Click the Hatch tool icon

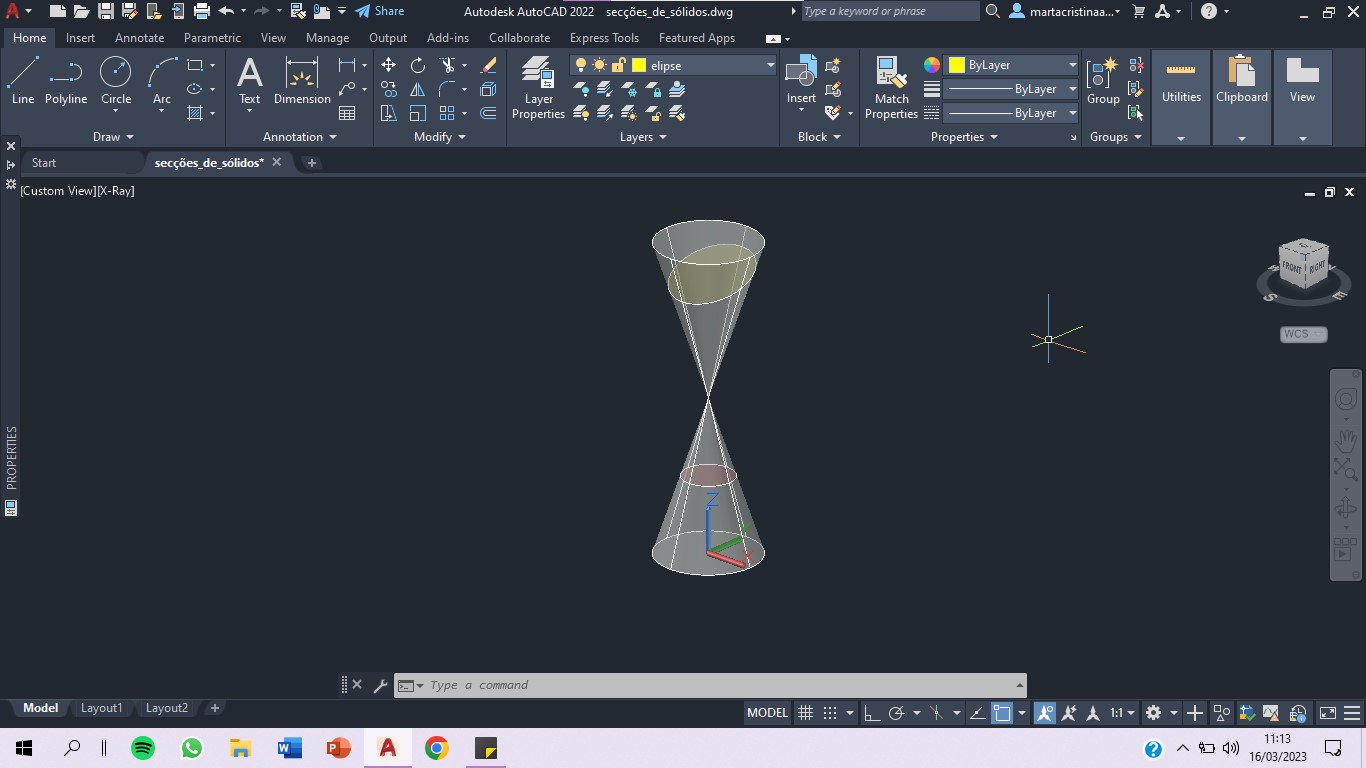(x=195, y=113)
